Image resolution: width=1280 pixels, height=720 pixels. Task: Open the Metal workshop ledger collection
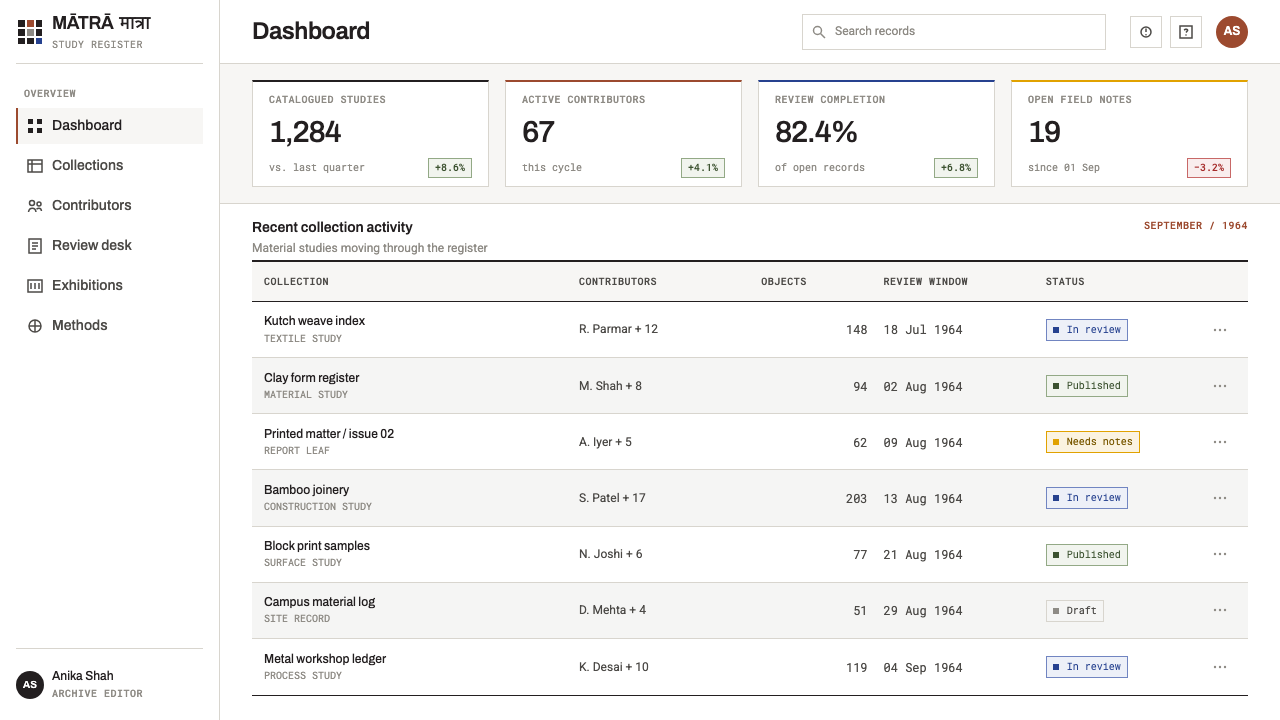(x=325, y=659)
